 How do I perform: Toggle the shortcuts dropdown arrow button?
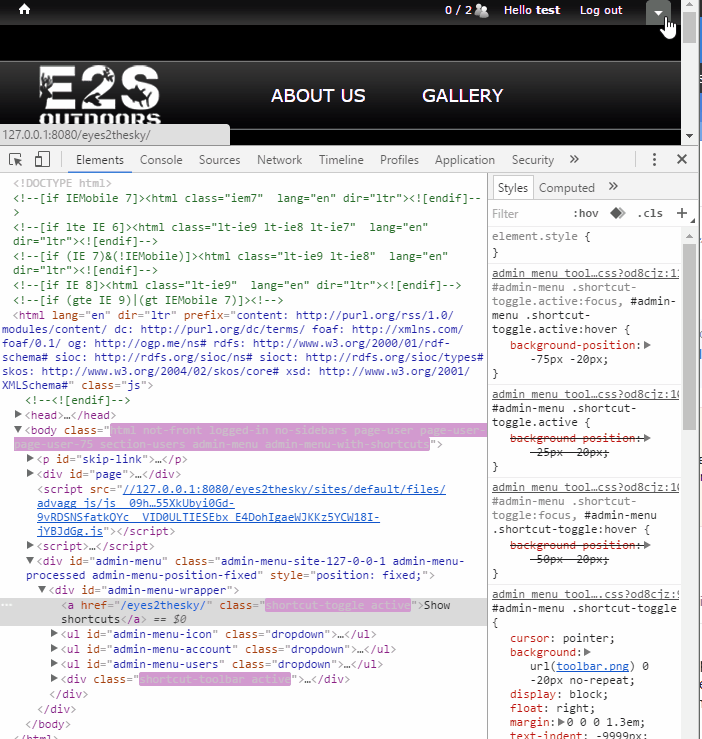point(658,12)
